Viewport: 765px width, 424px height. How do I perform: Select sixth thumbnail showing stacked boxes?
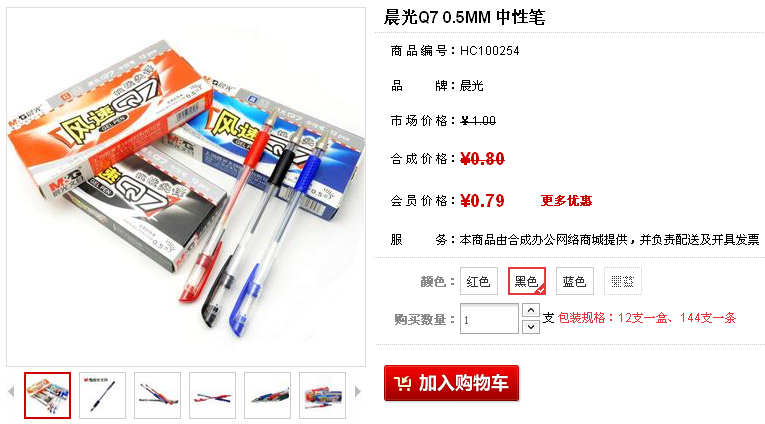(x=322, y=395)
